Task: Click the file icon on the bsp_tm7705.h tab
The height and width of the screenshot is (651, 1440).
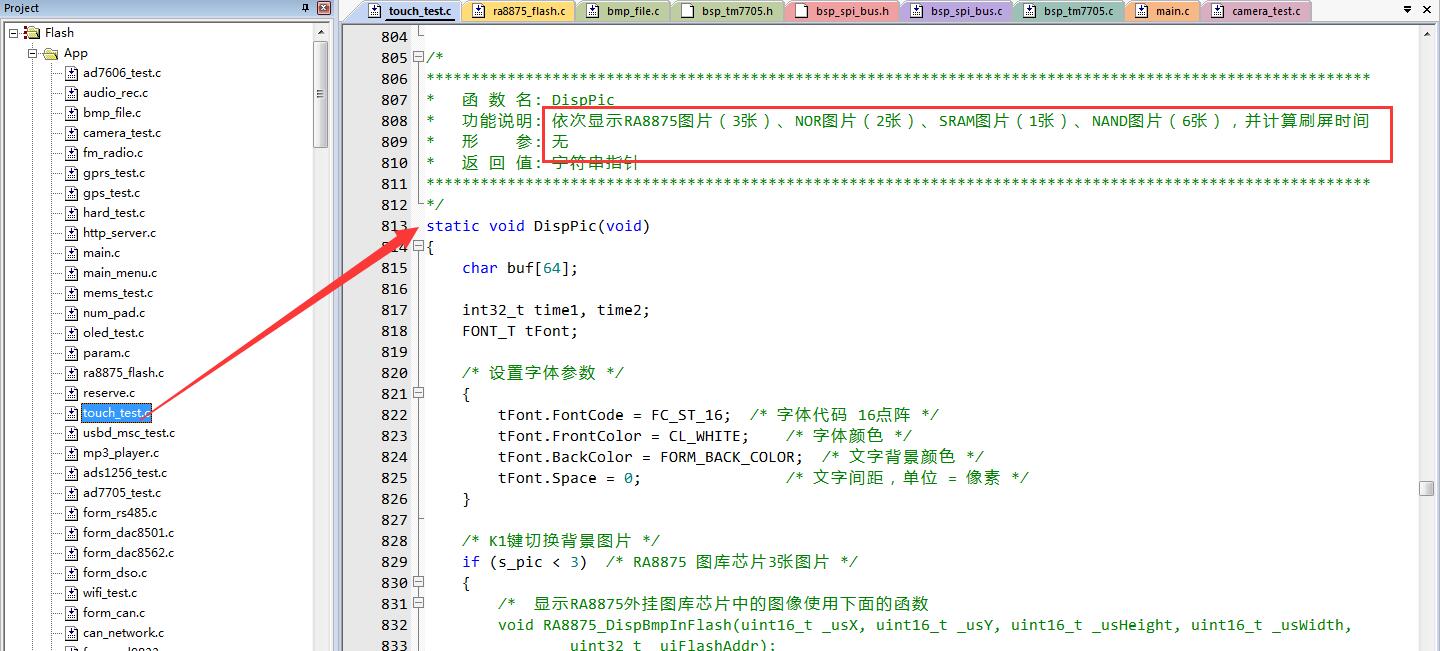Action: 686,12
